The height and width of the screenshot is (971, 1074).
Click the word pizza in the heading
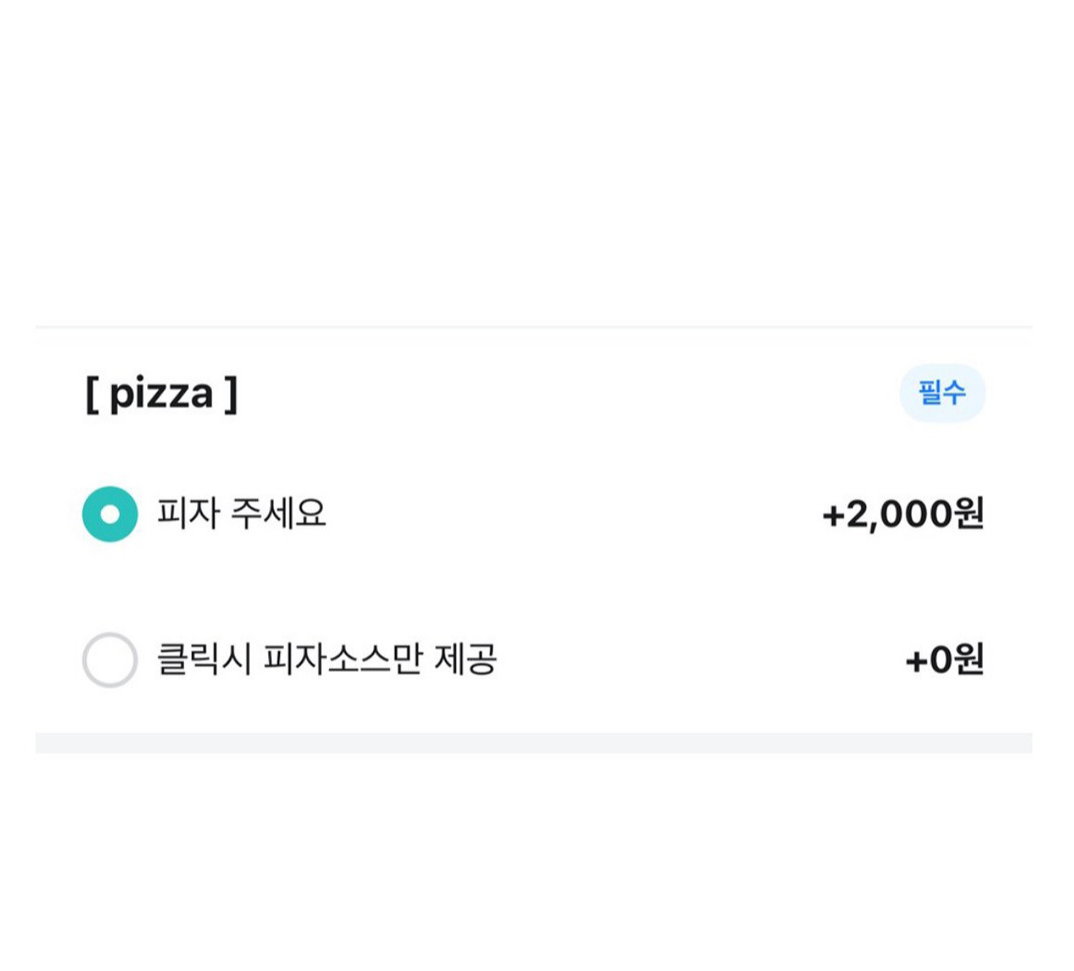click(161, 394)
